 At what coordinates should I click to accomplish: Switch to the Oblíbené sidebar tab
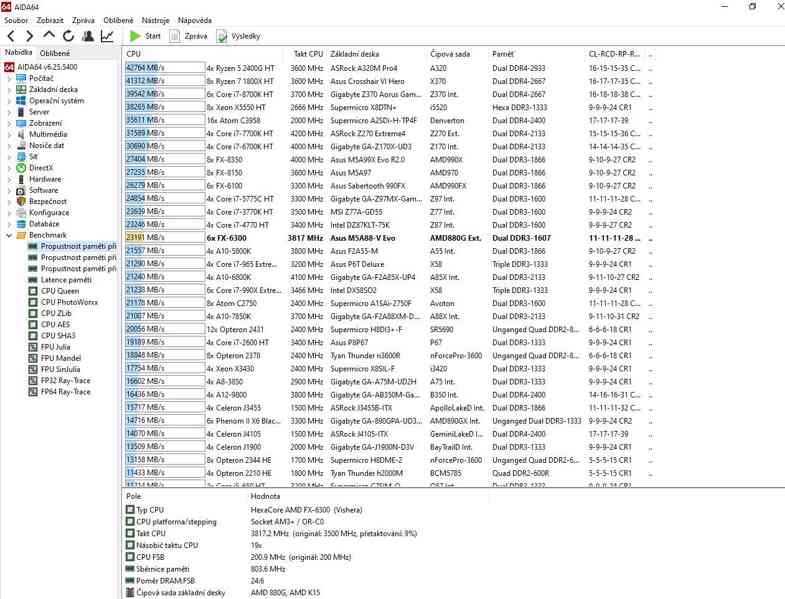pos(55,53)
